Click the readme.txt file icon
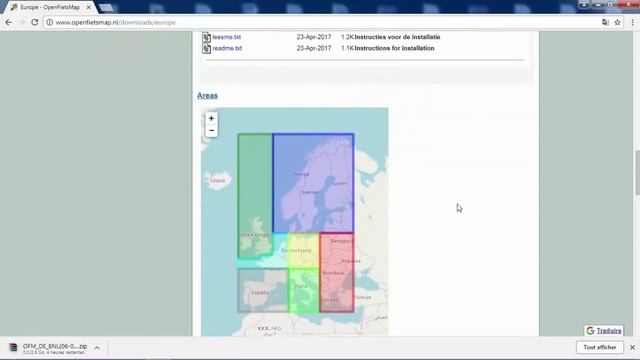The width and height of the screenshot is (640, 360). (207, 48)
